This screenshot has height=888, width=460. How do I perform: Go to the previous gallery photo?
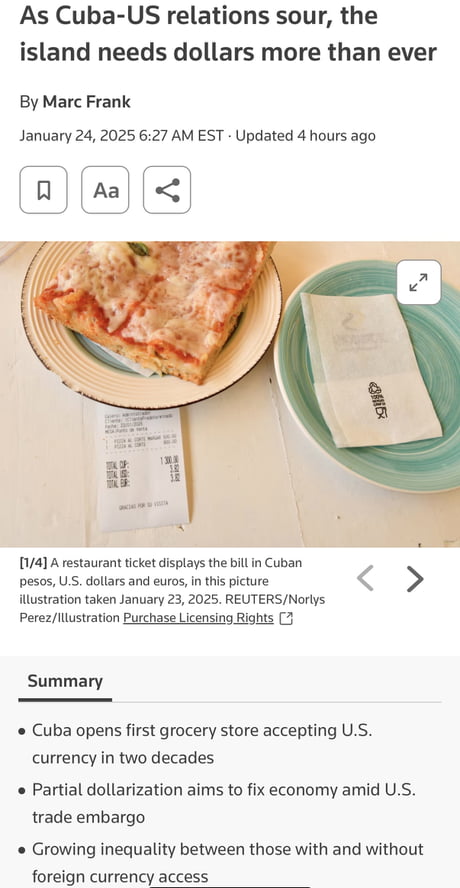click(x=365, y=579)
